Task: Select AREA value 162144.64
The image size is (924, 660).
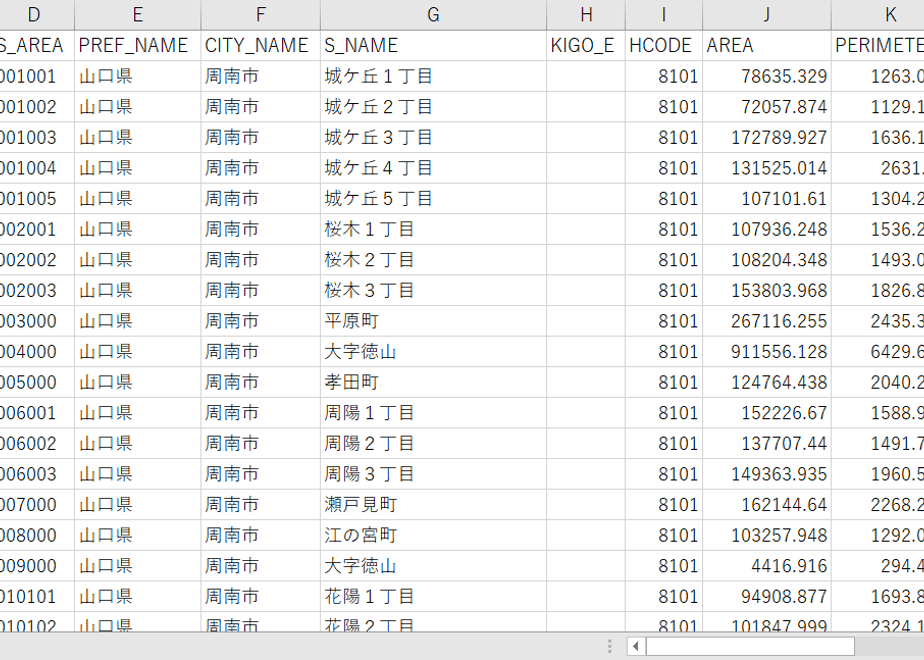Action: (767, 505)
